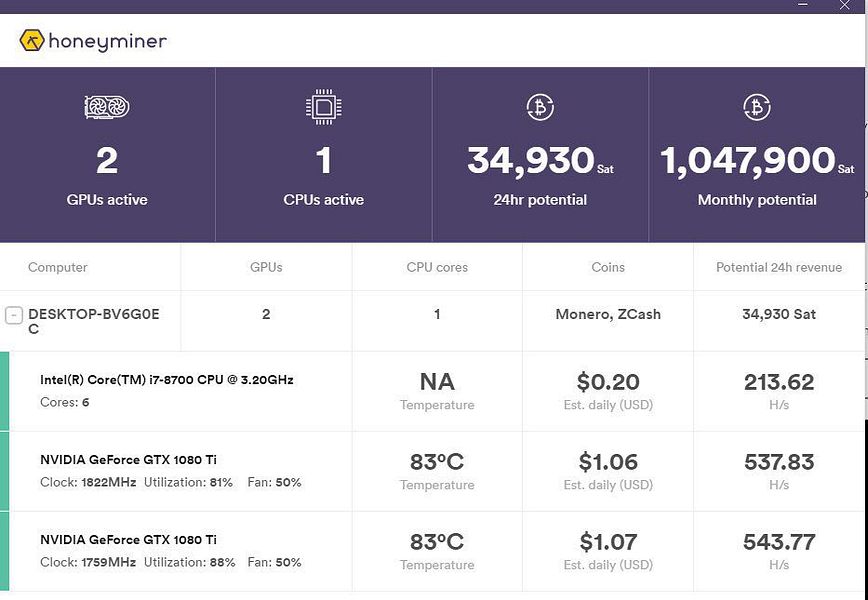Click the Monero, ZCash coins cell
The height and width of the screenshot is (600, 868).
[x=608, y=314]
